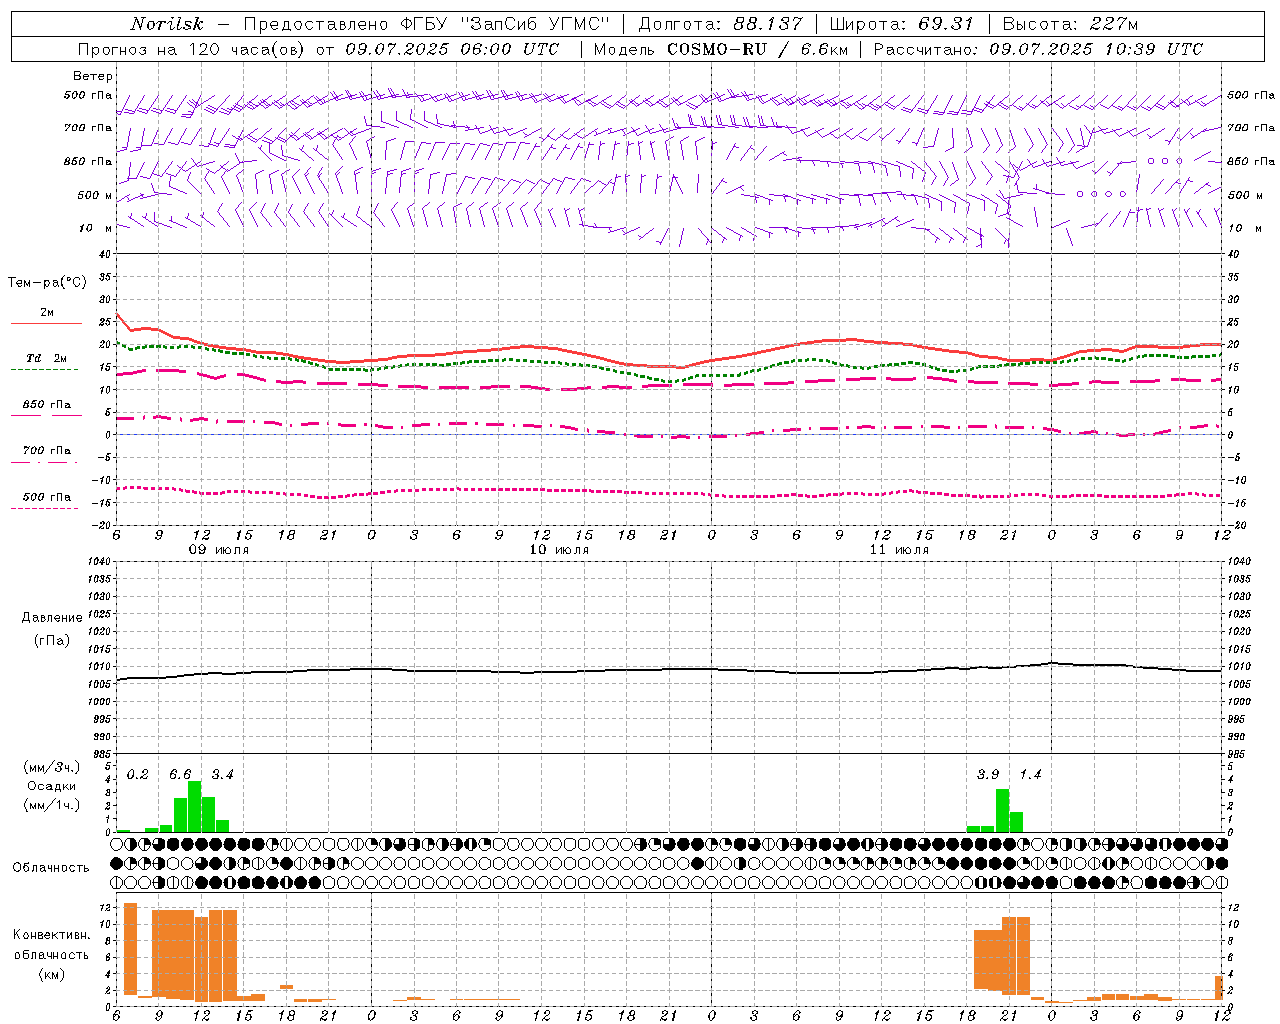Click the "Ветер" wind panel label

(93, 76)
